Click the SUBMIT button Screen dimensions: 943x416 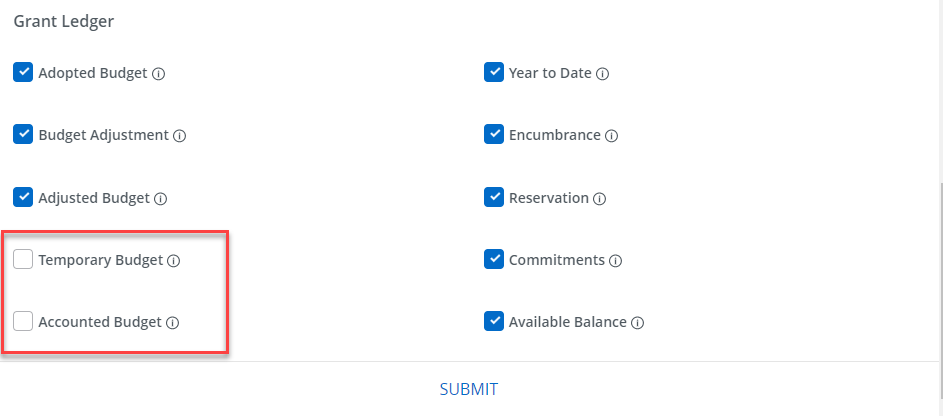coord(468,389)
